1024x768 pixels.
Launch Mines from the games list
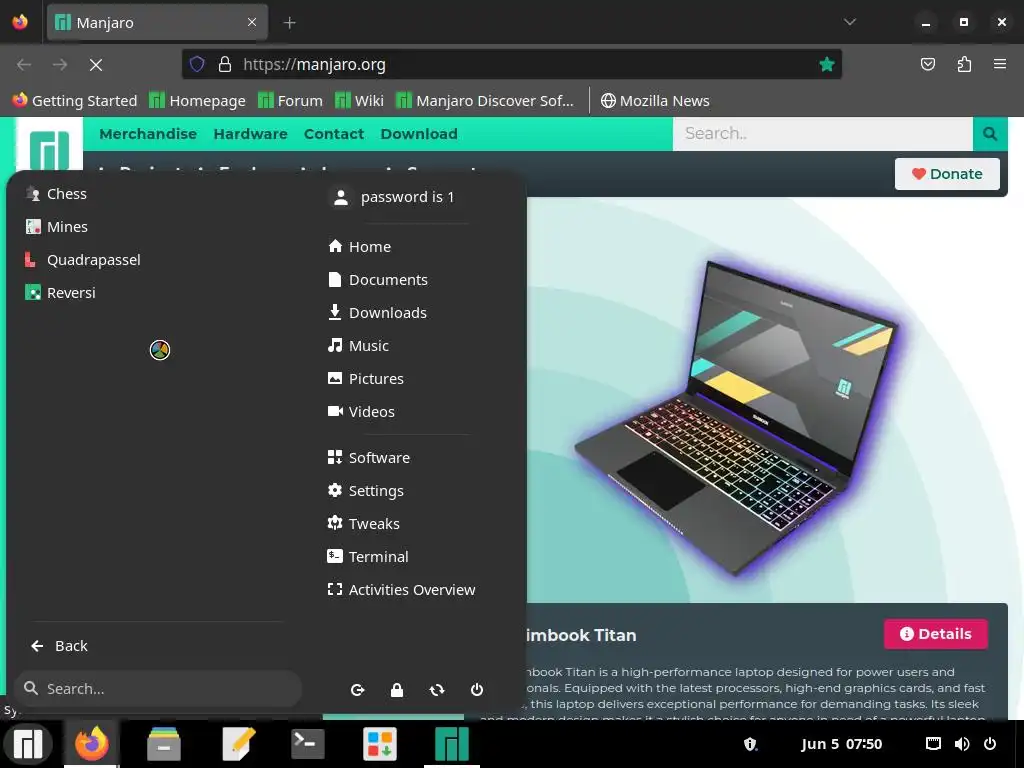pyautogui.click(x=57, y=227)
